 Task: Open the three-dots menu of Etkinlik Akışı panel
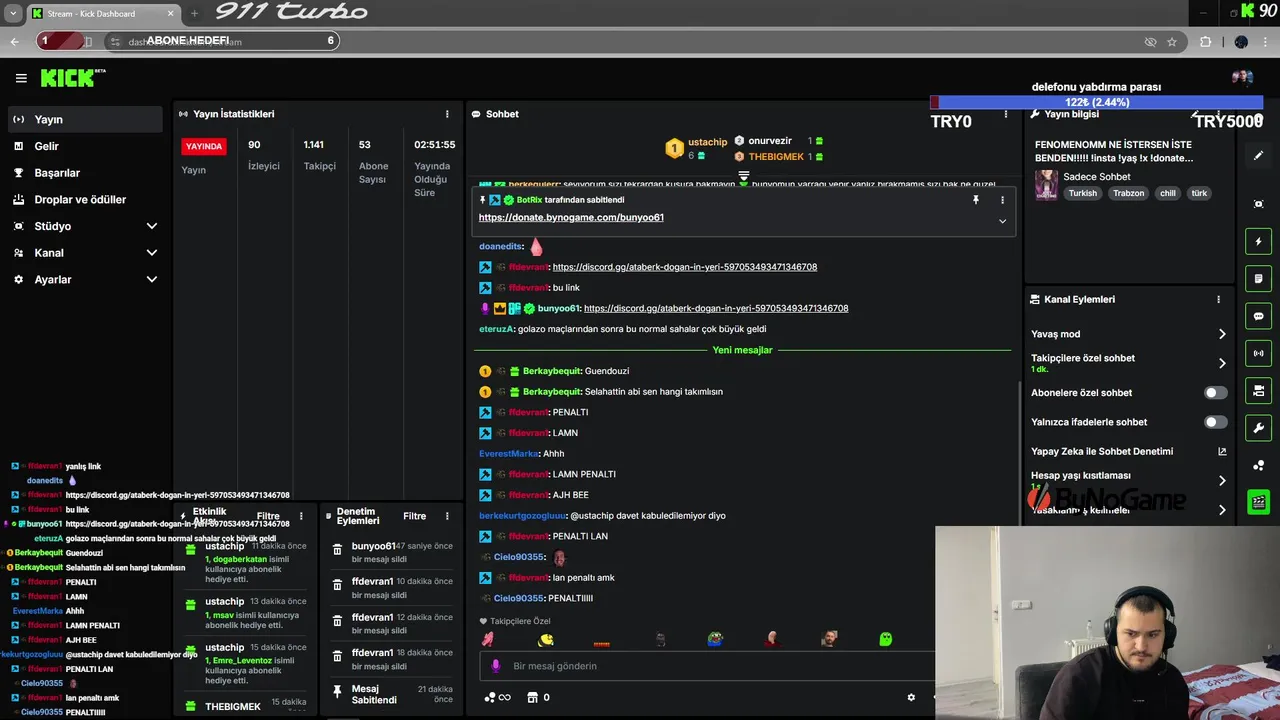click(301, 516)
